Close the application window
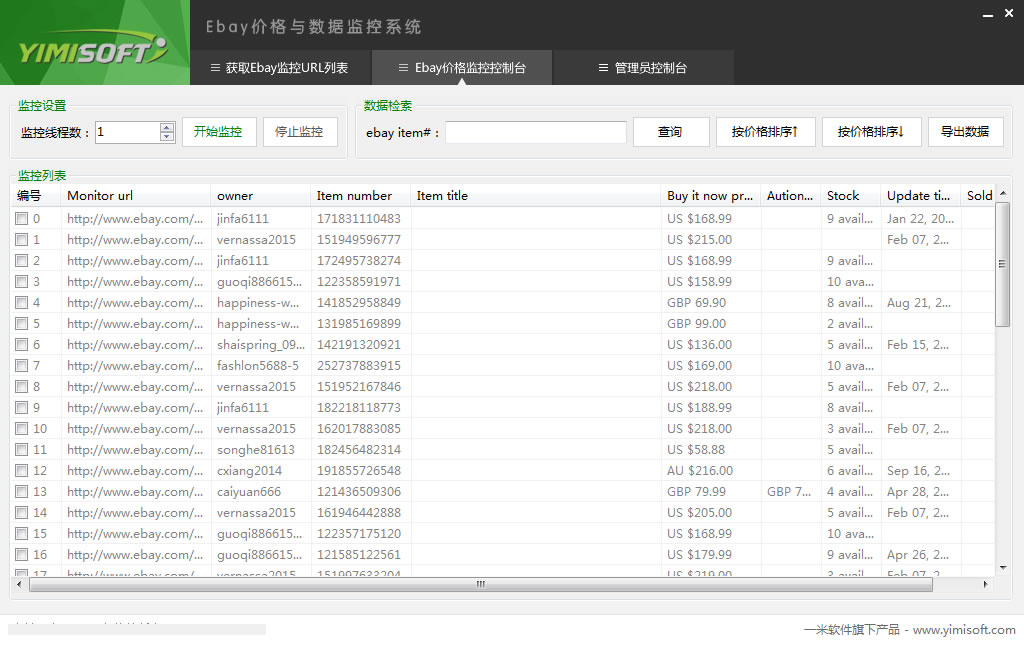Screen dimensions: 1024x645 pyautogui.click(x=1009, y=13)
